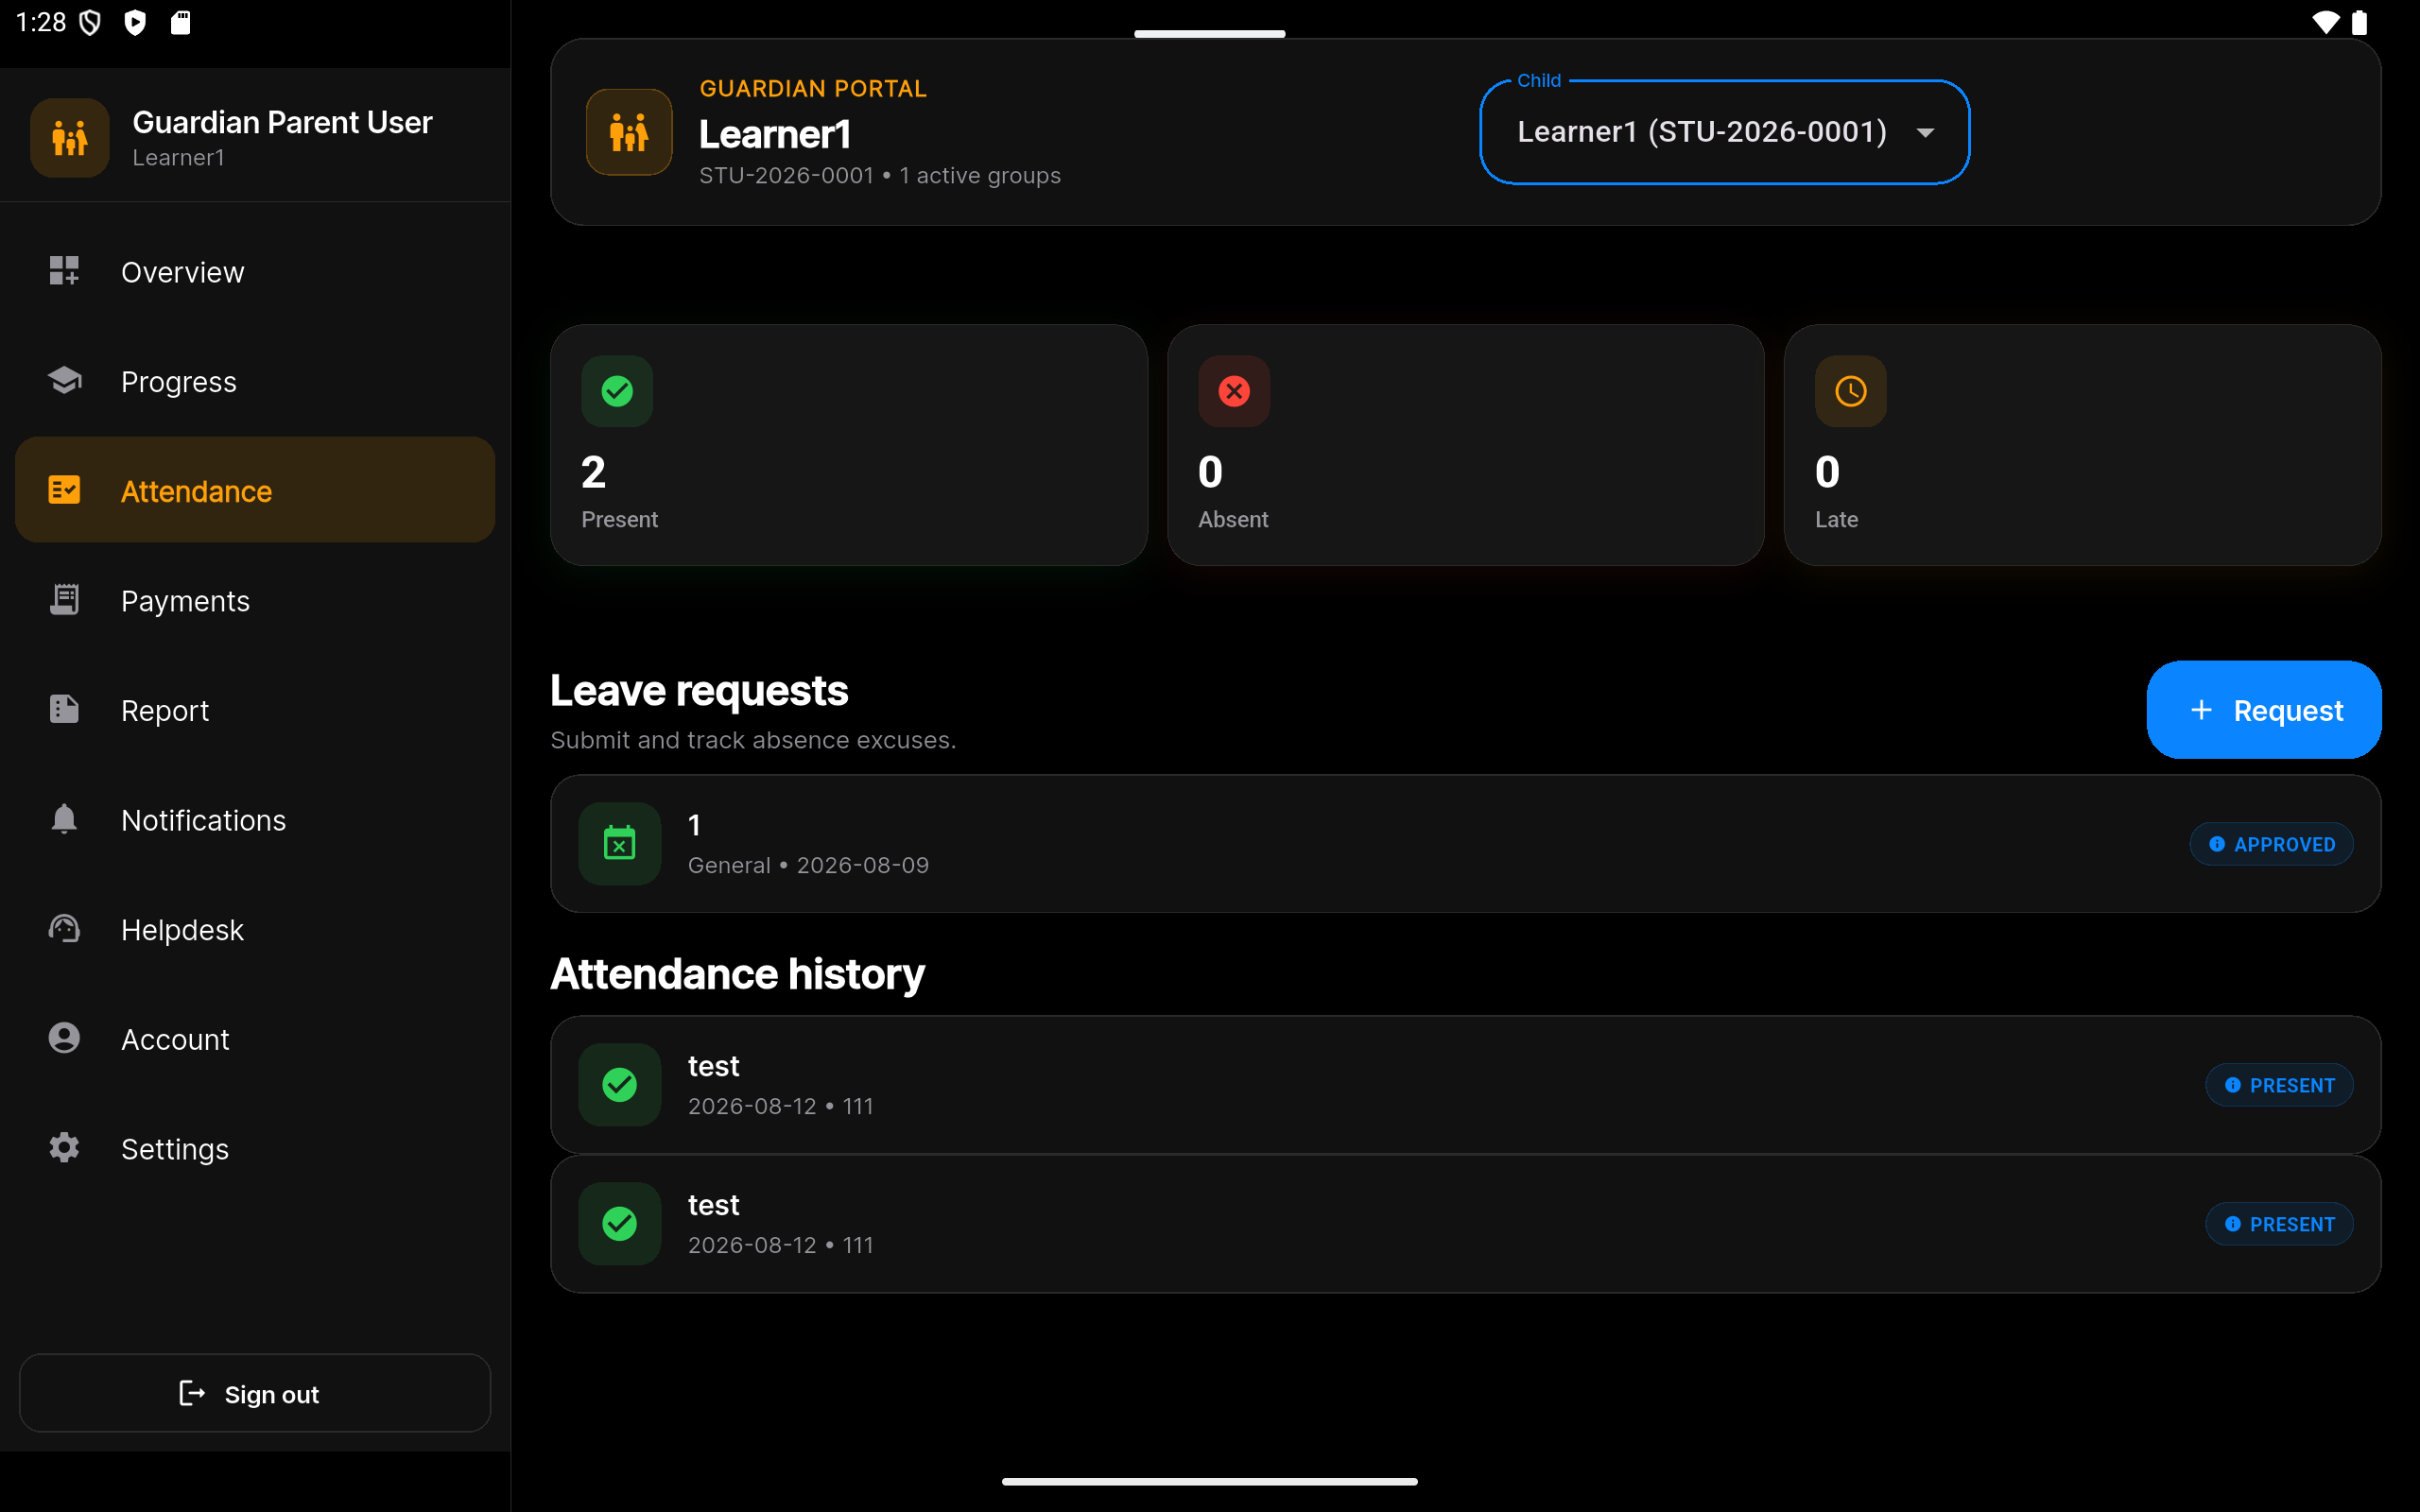
Task: Click the 'Attendance history' heading
Action: click(738, 974)
